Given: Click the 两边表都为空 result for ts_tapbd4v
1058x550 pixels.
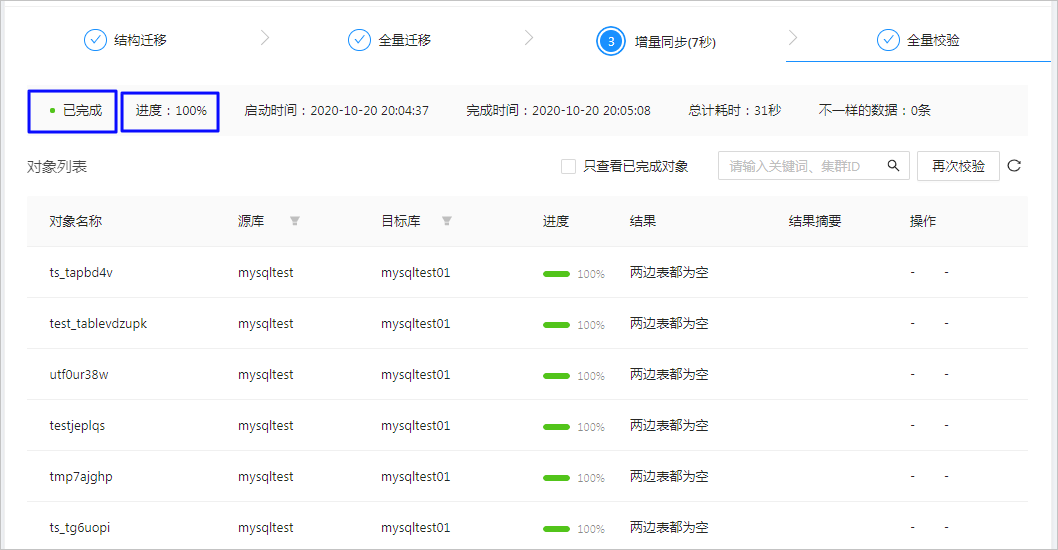Looking at the screenshot, I should (669, 273).
